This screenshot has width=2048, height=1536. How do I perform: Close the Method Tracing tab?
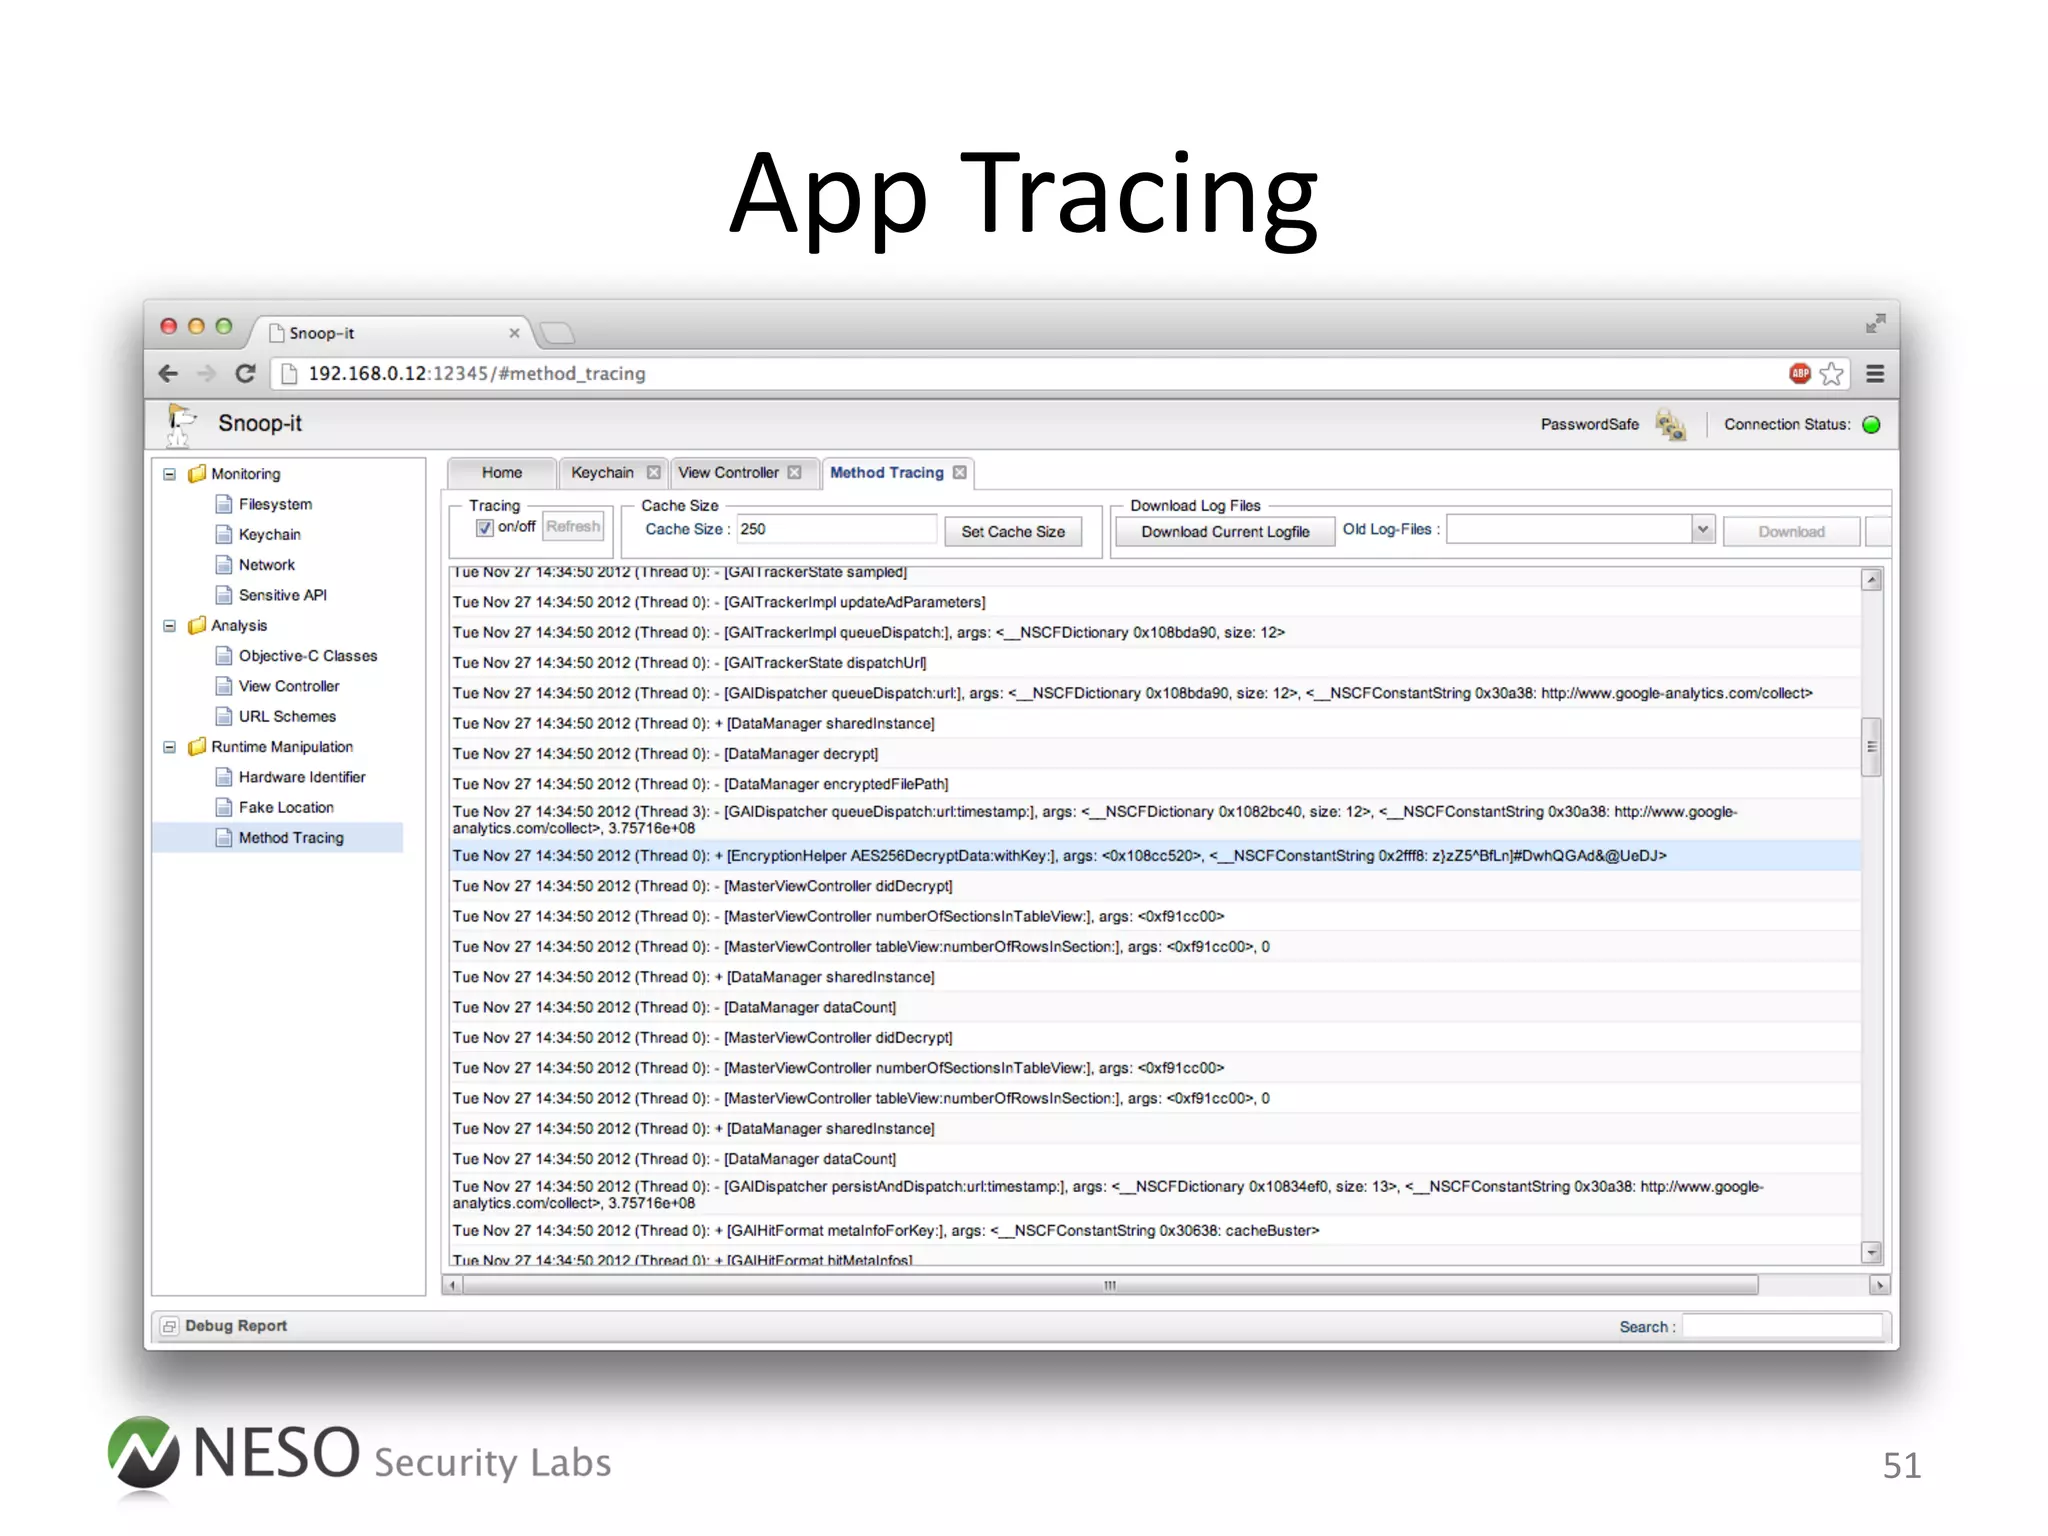959,472
